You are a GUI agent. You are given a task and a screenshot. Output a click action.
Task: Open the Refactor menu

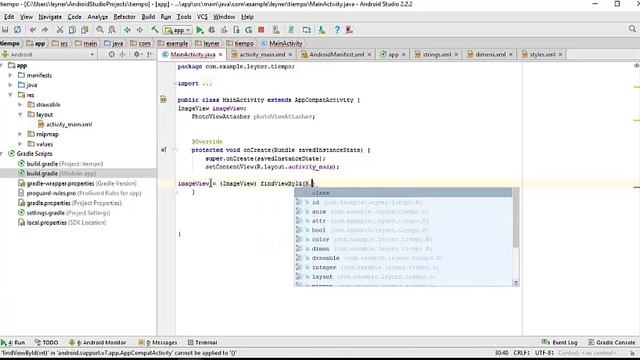coord(124,17)
